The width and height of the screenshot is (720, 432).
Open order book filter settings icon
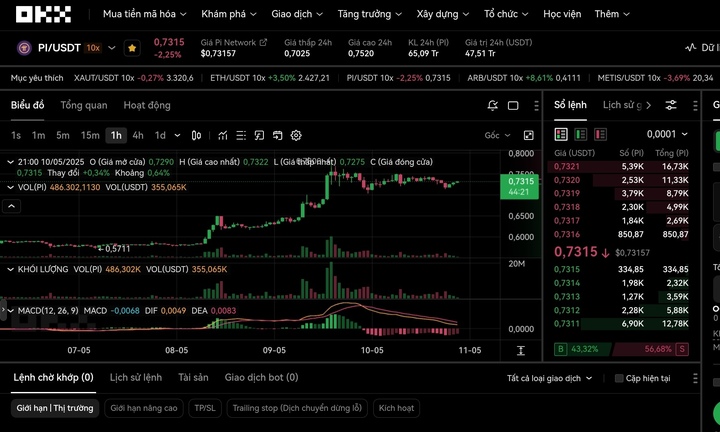pos(671,105)
